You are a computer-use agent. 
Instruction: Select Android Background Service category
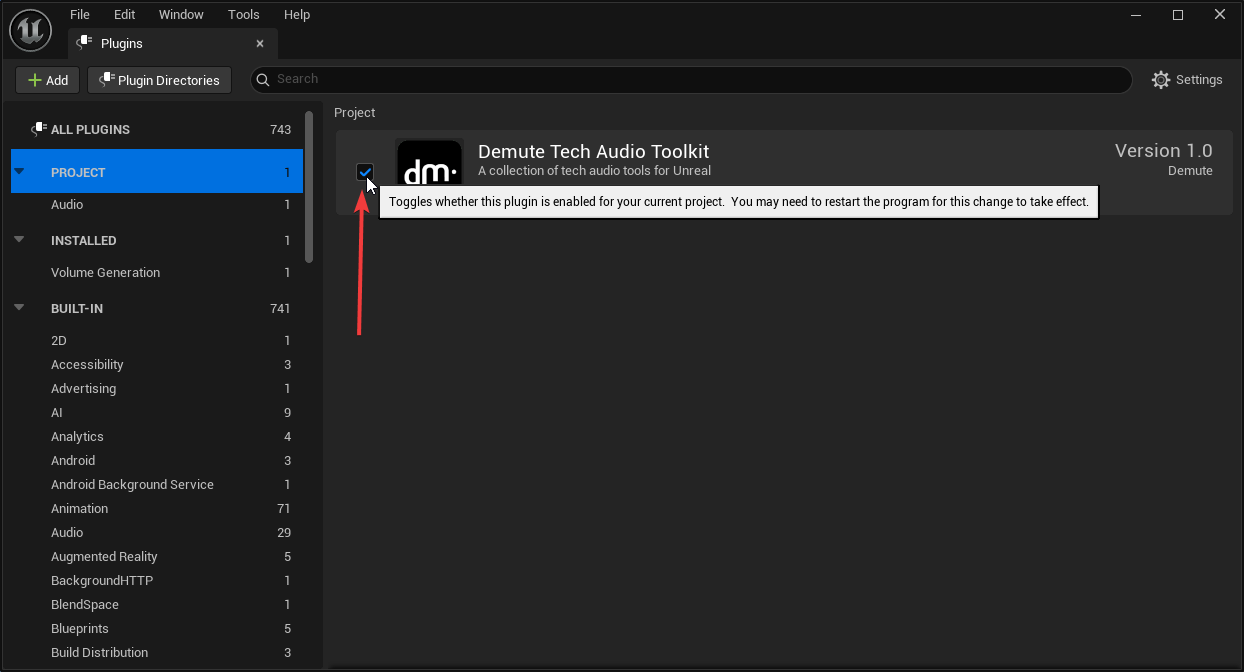tap(157, 485)
